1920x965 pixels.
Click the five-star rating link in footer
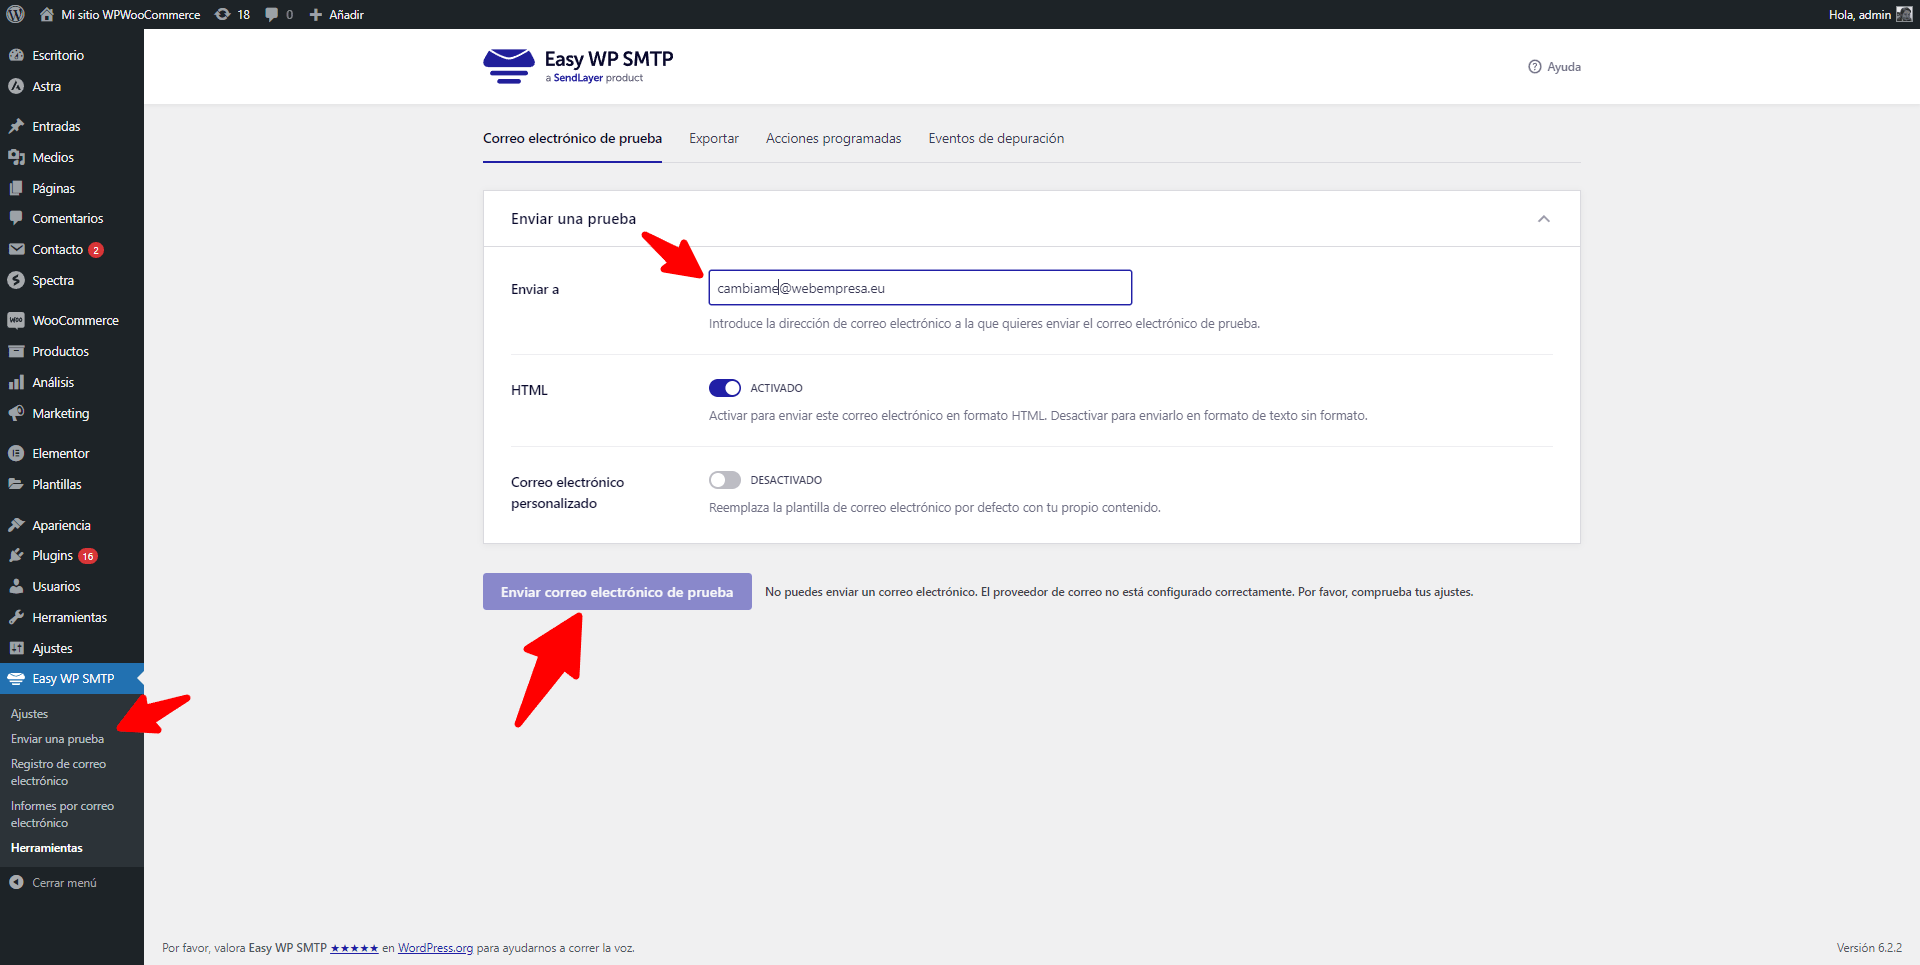pos(354,948)
